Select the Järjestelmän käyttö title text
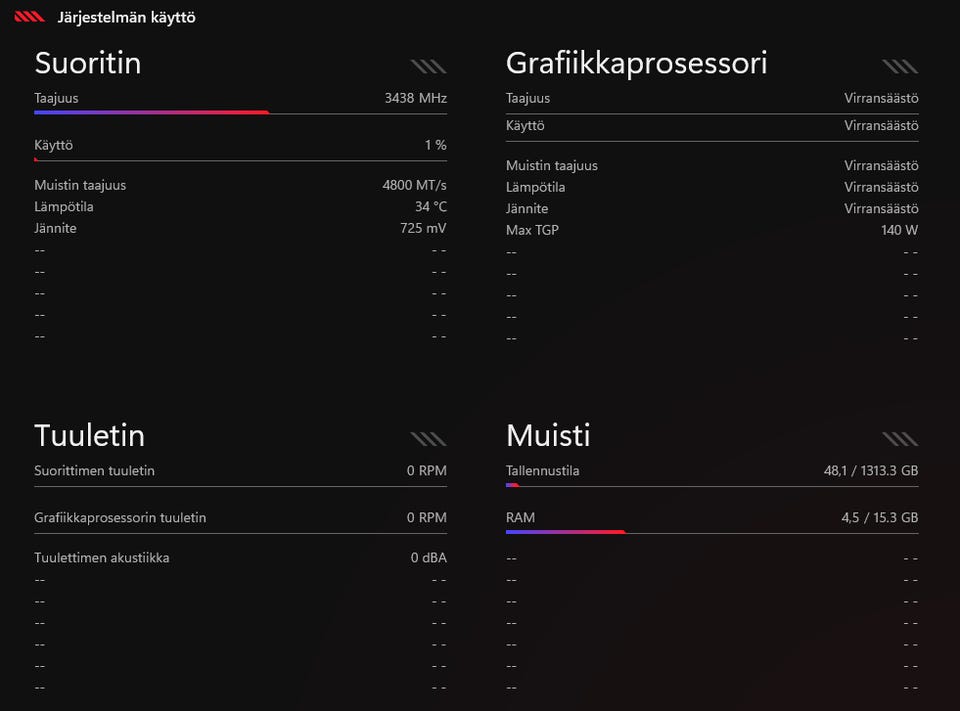The image size is (960, 711). coord(127,18)
